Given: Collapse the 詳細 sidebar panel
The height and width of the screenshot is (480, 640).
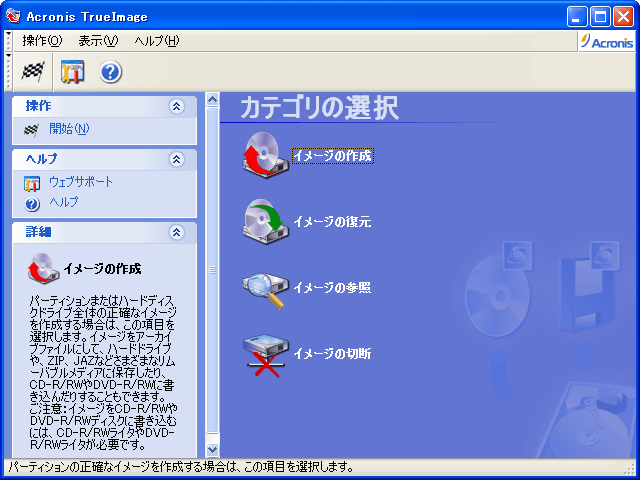Looking at the screenshot, I should (176, 232).
